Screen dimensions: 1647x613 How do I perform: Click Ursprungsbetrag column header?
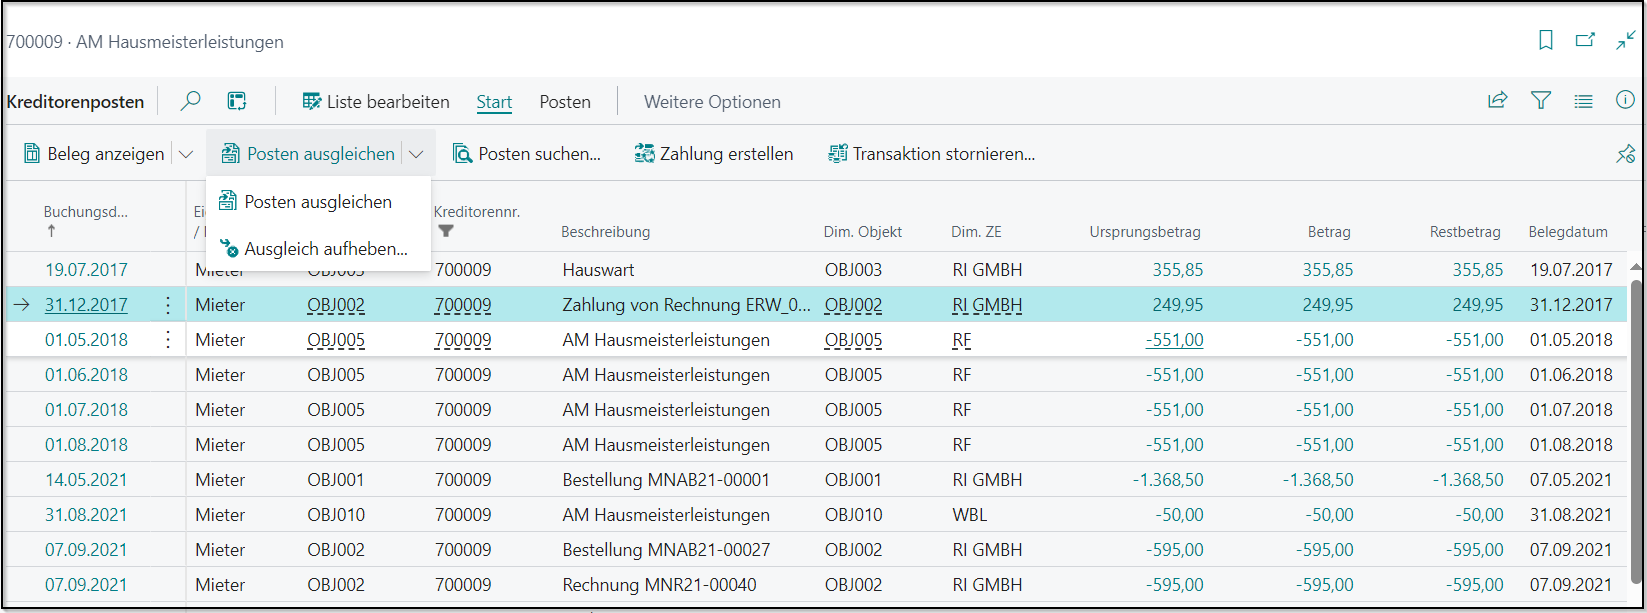coord(1145,232)
